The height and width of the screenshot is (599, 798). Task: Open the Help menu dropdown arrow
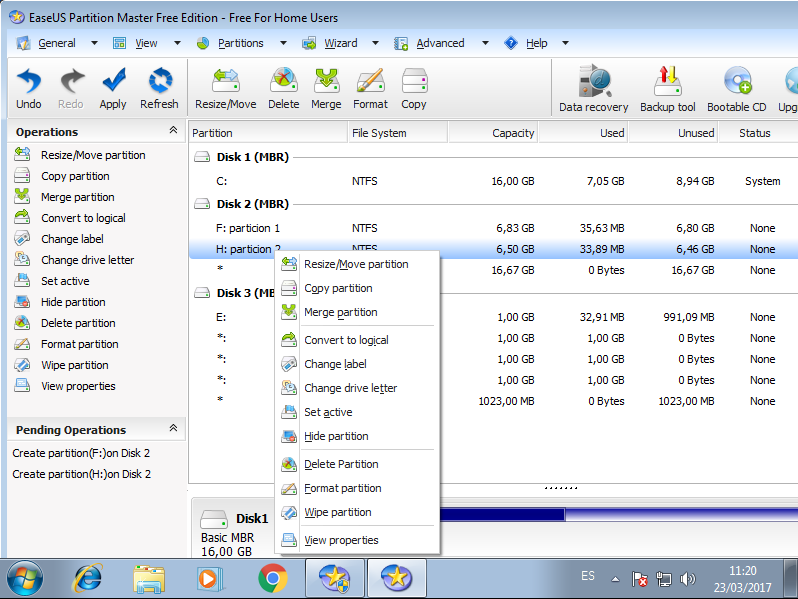565,43
